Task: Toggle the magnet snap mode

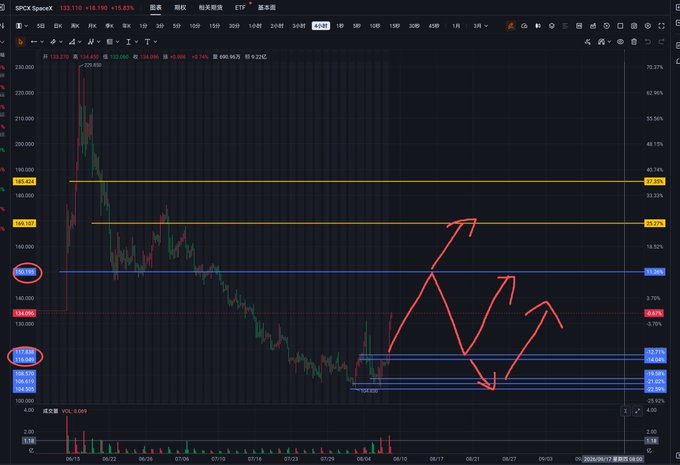Action: pyautogui.click(x=601, y=42)
